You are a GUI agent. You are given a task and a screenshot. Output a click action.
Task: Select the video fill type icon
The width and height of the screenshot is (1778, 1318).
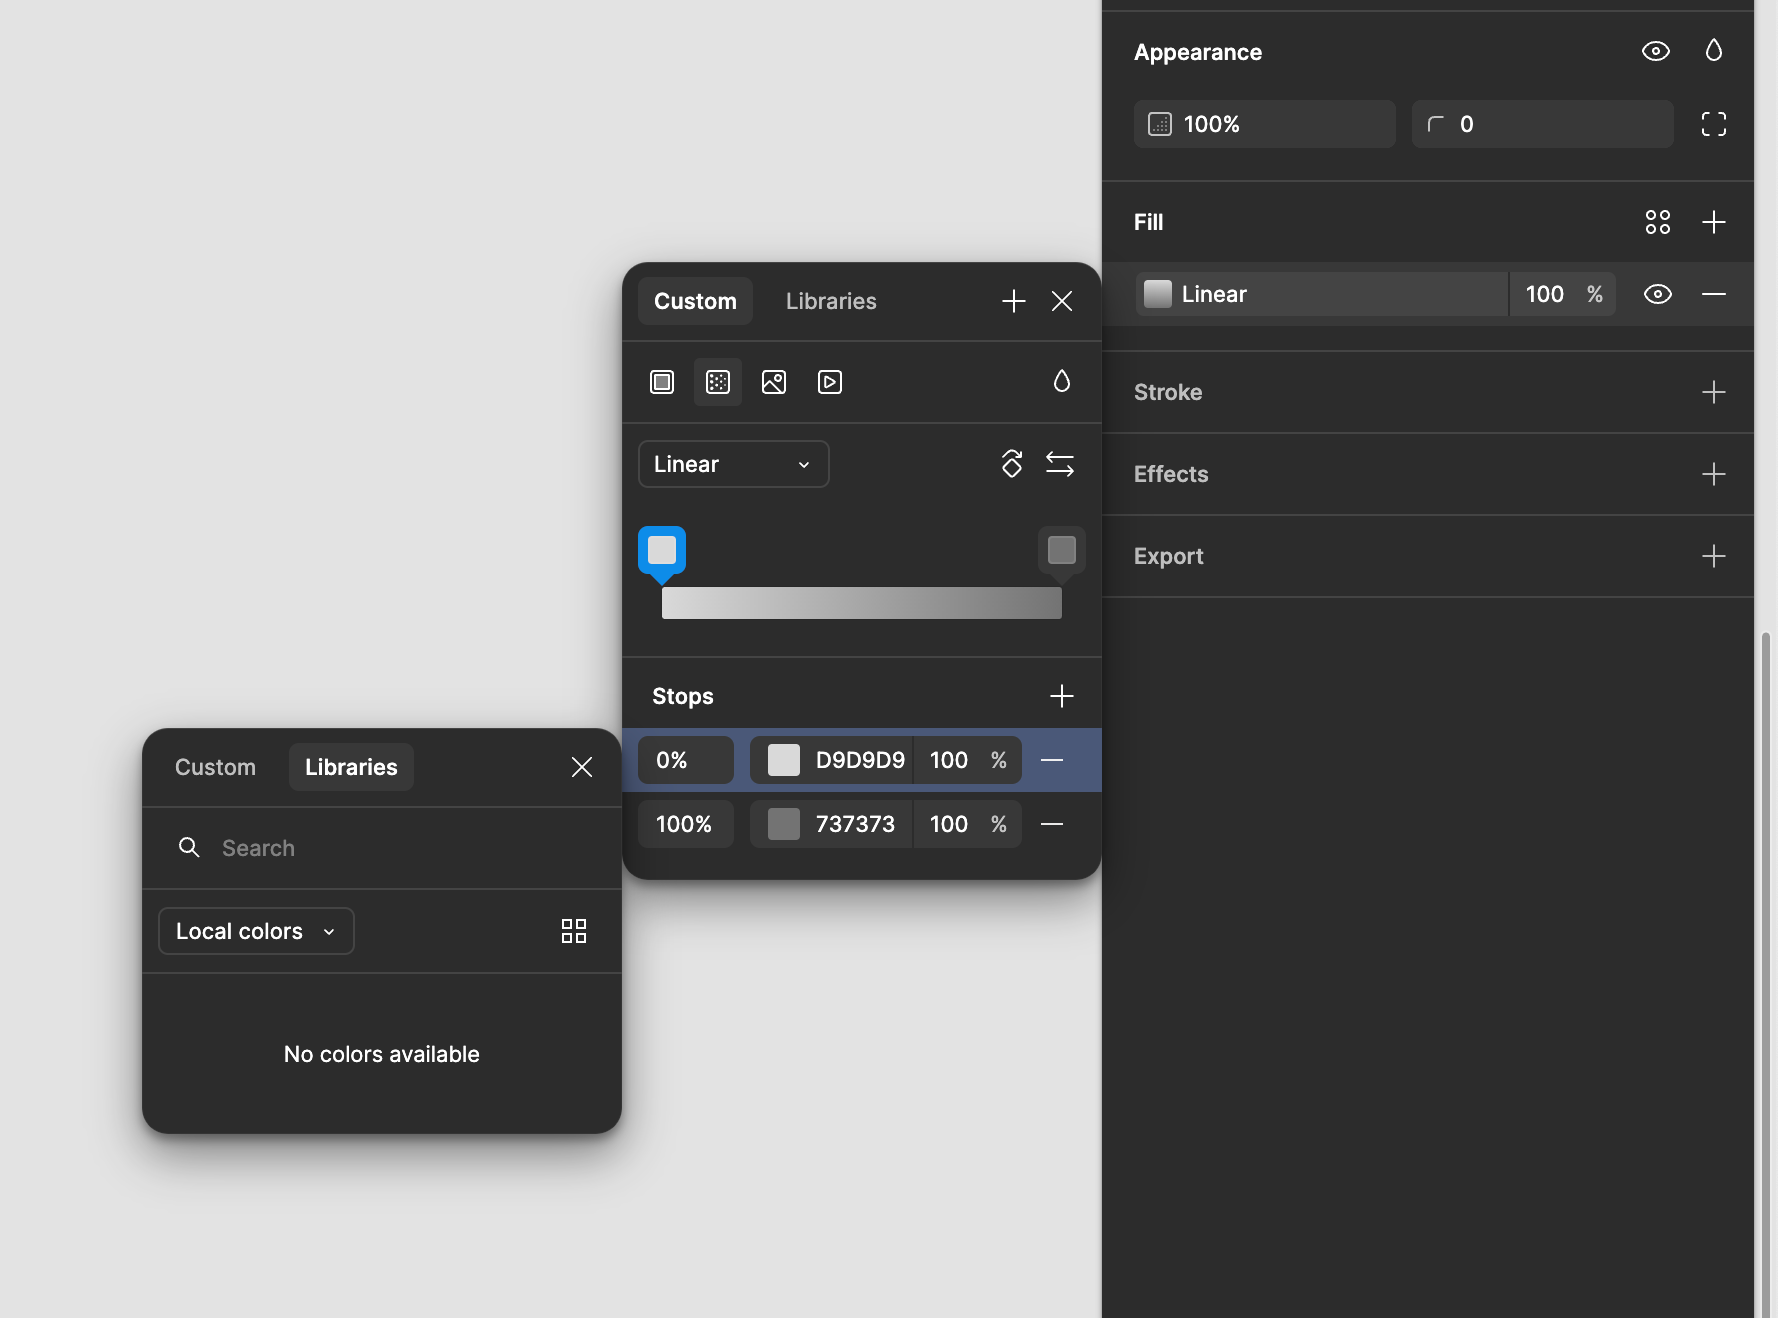click(830, 382)
